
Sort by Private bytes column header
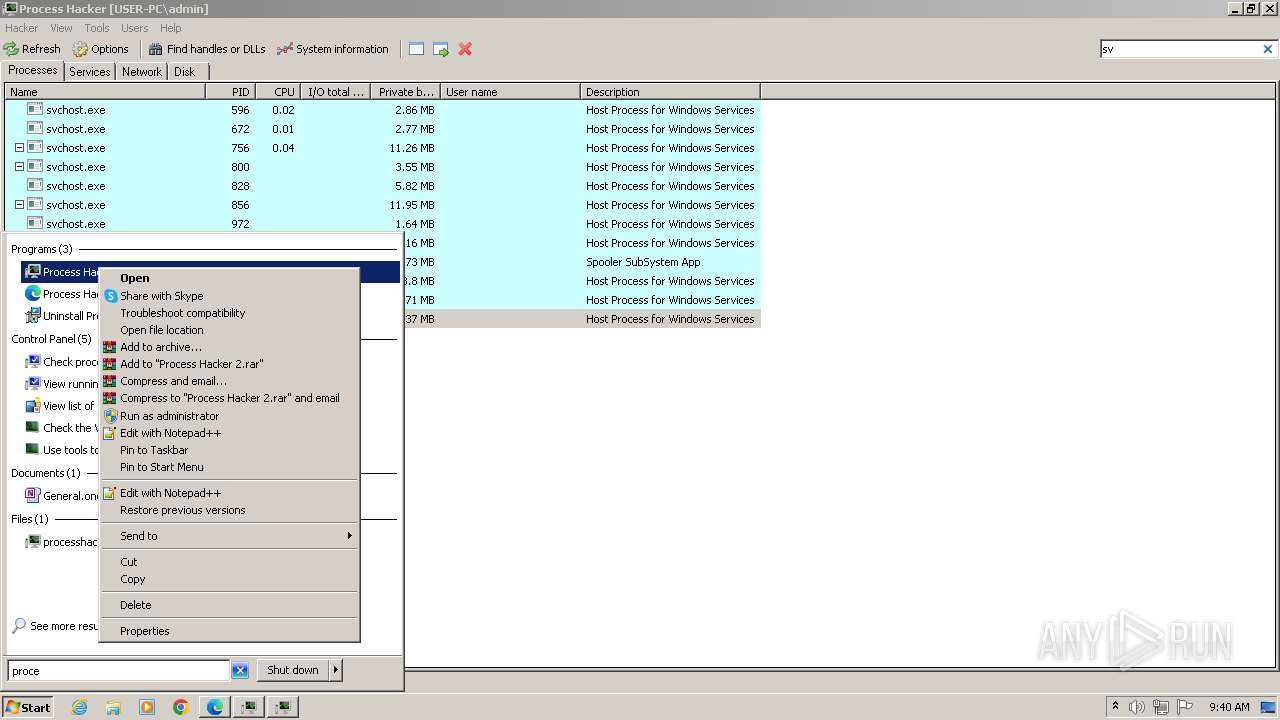point(405,92)
